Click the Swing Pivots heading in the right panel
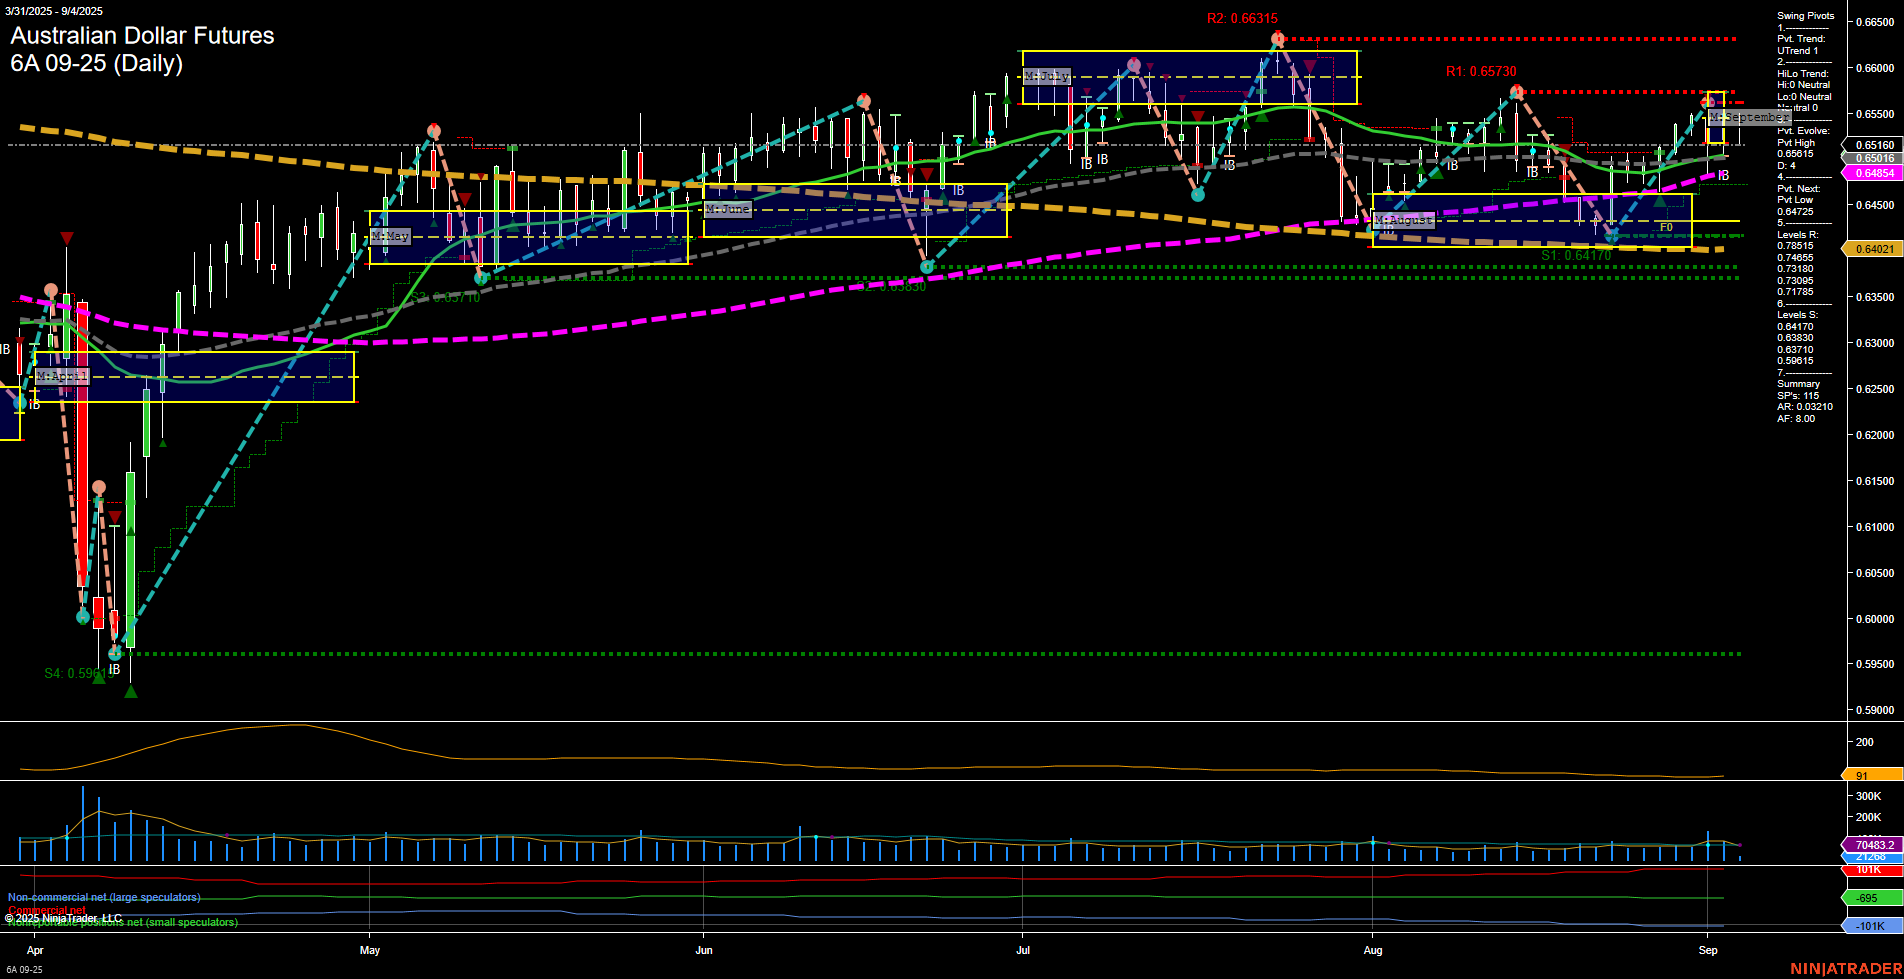 (x=1804, y=15)
